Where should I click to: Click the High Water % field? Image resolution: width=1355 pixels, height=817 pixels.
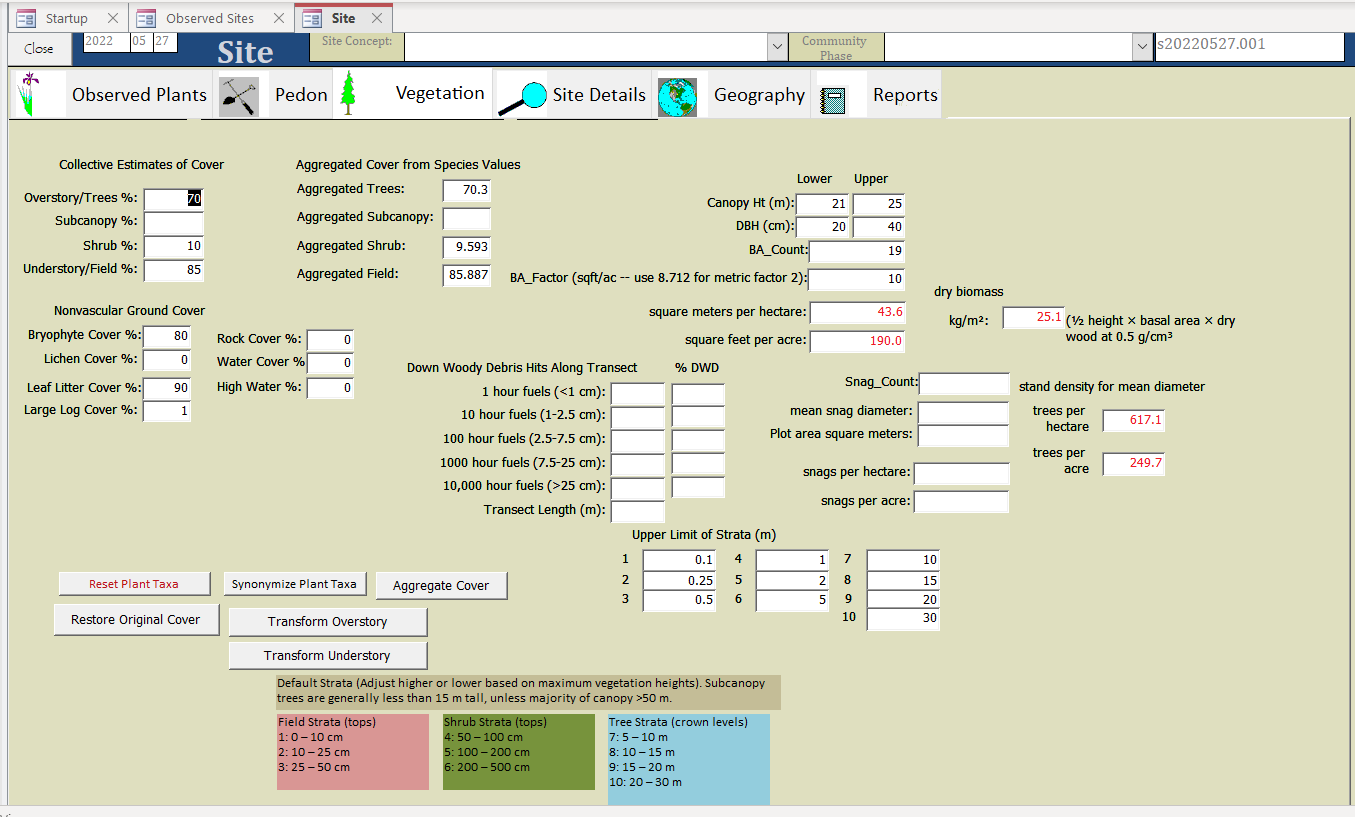tap(330, 387)
